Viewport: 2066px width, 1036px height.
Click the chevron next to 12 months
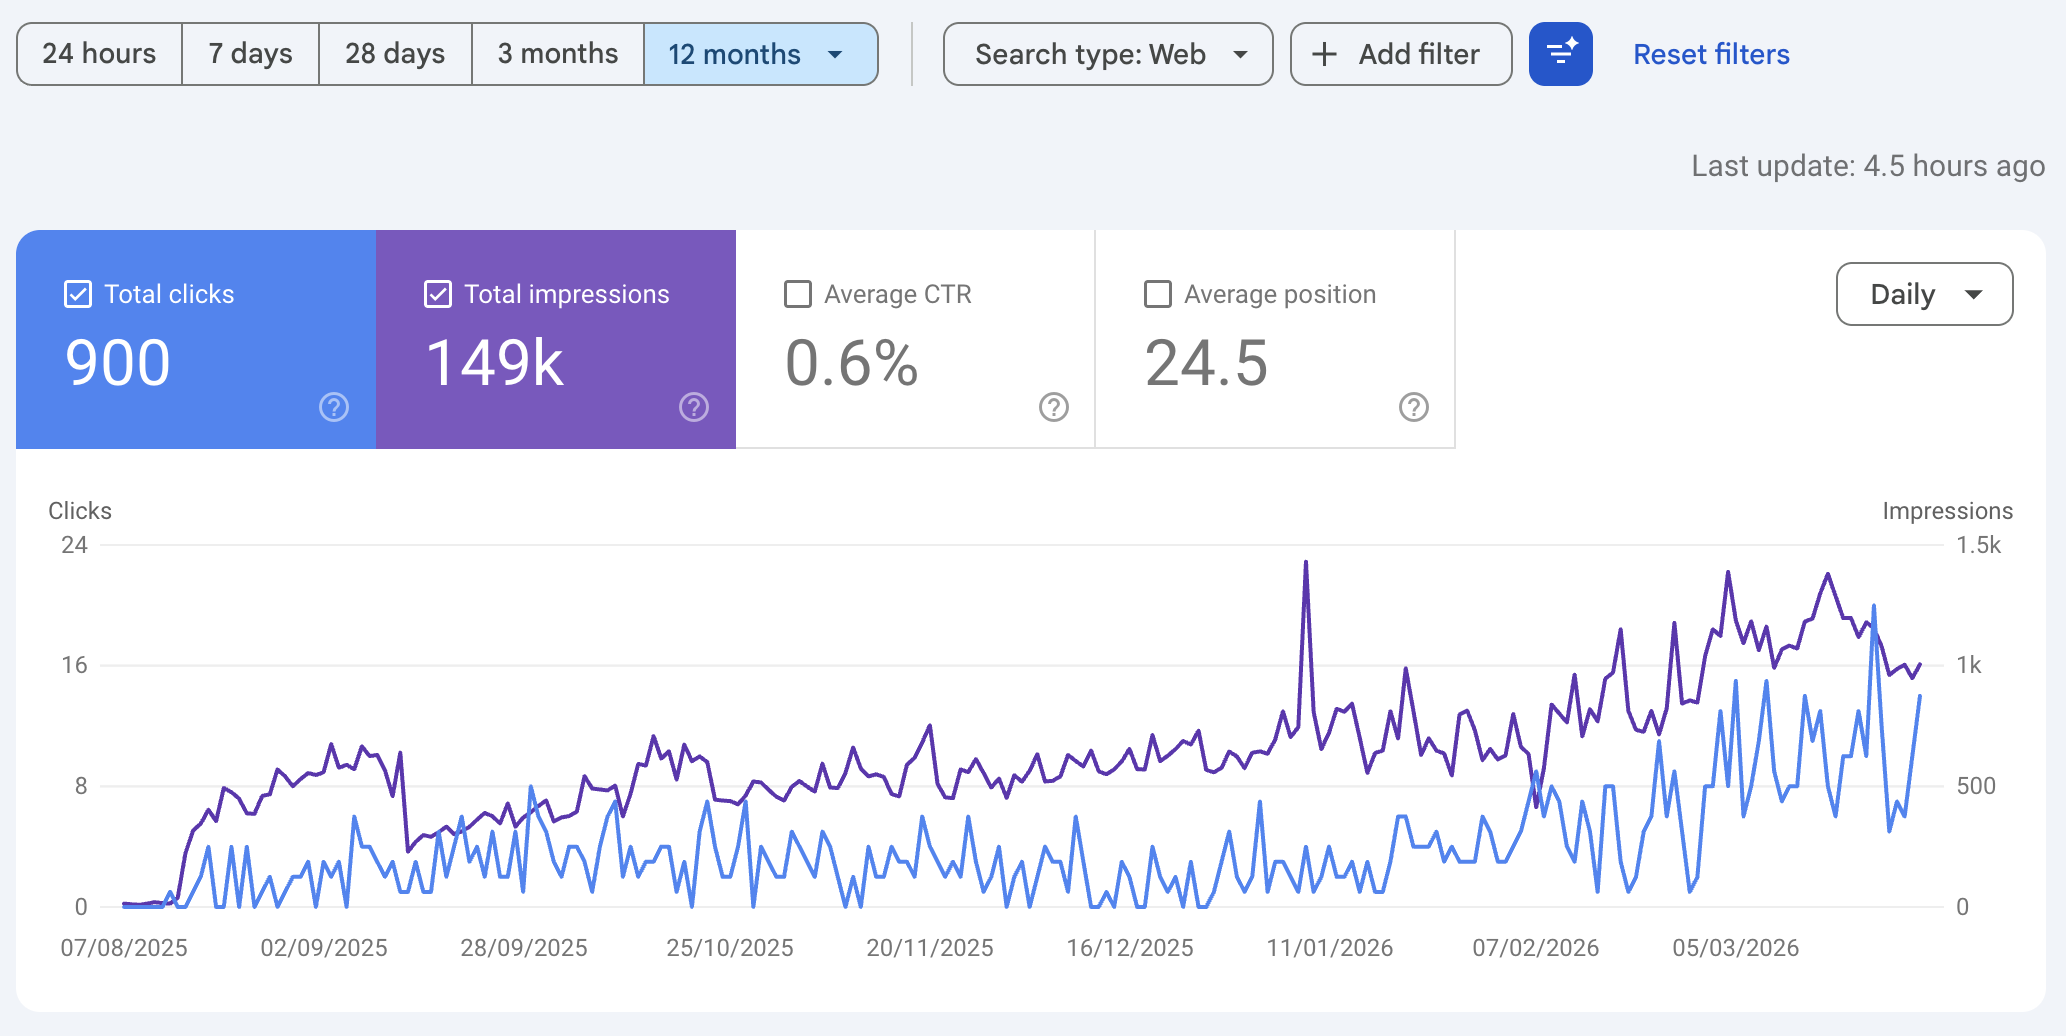click(x=836, y=56)
